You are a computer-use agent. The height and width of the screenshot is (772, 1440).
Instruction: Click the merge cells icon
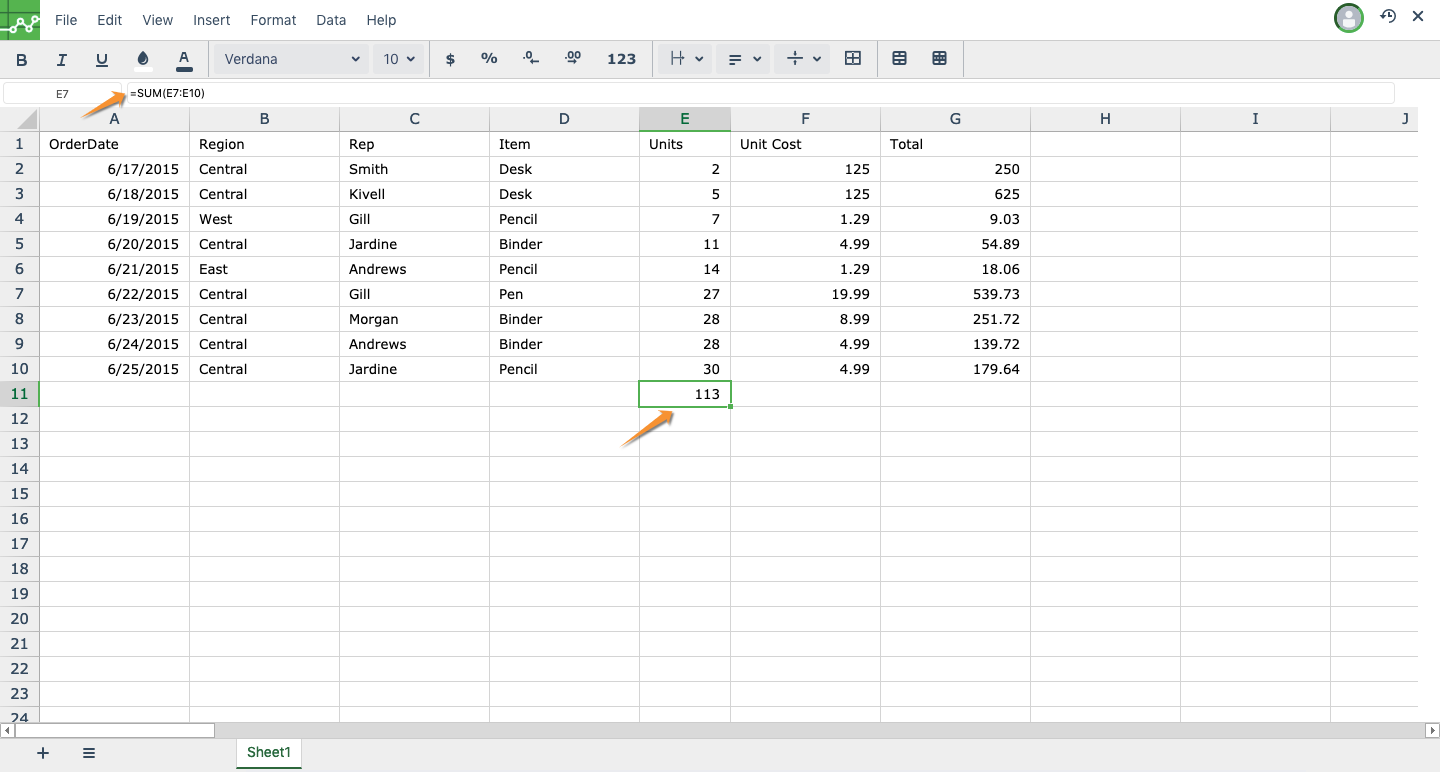(x=899, y=59)
